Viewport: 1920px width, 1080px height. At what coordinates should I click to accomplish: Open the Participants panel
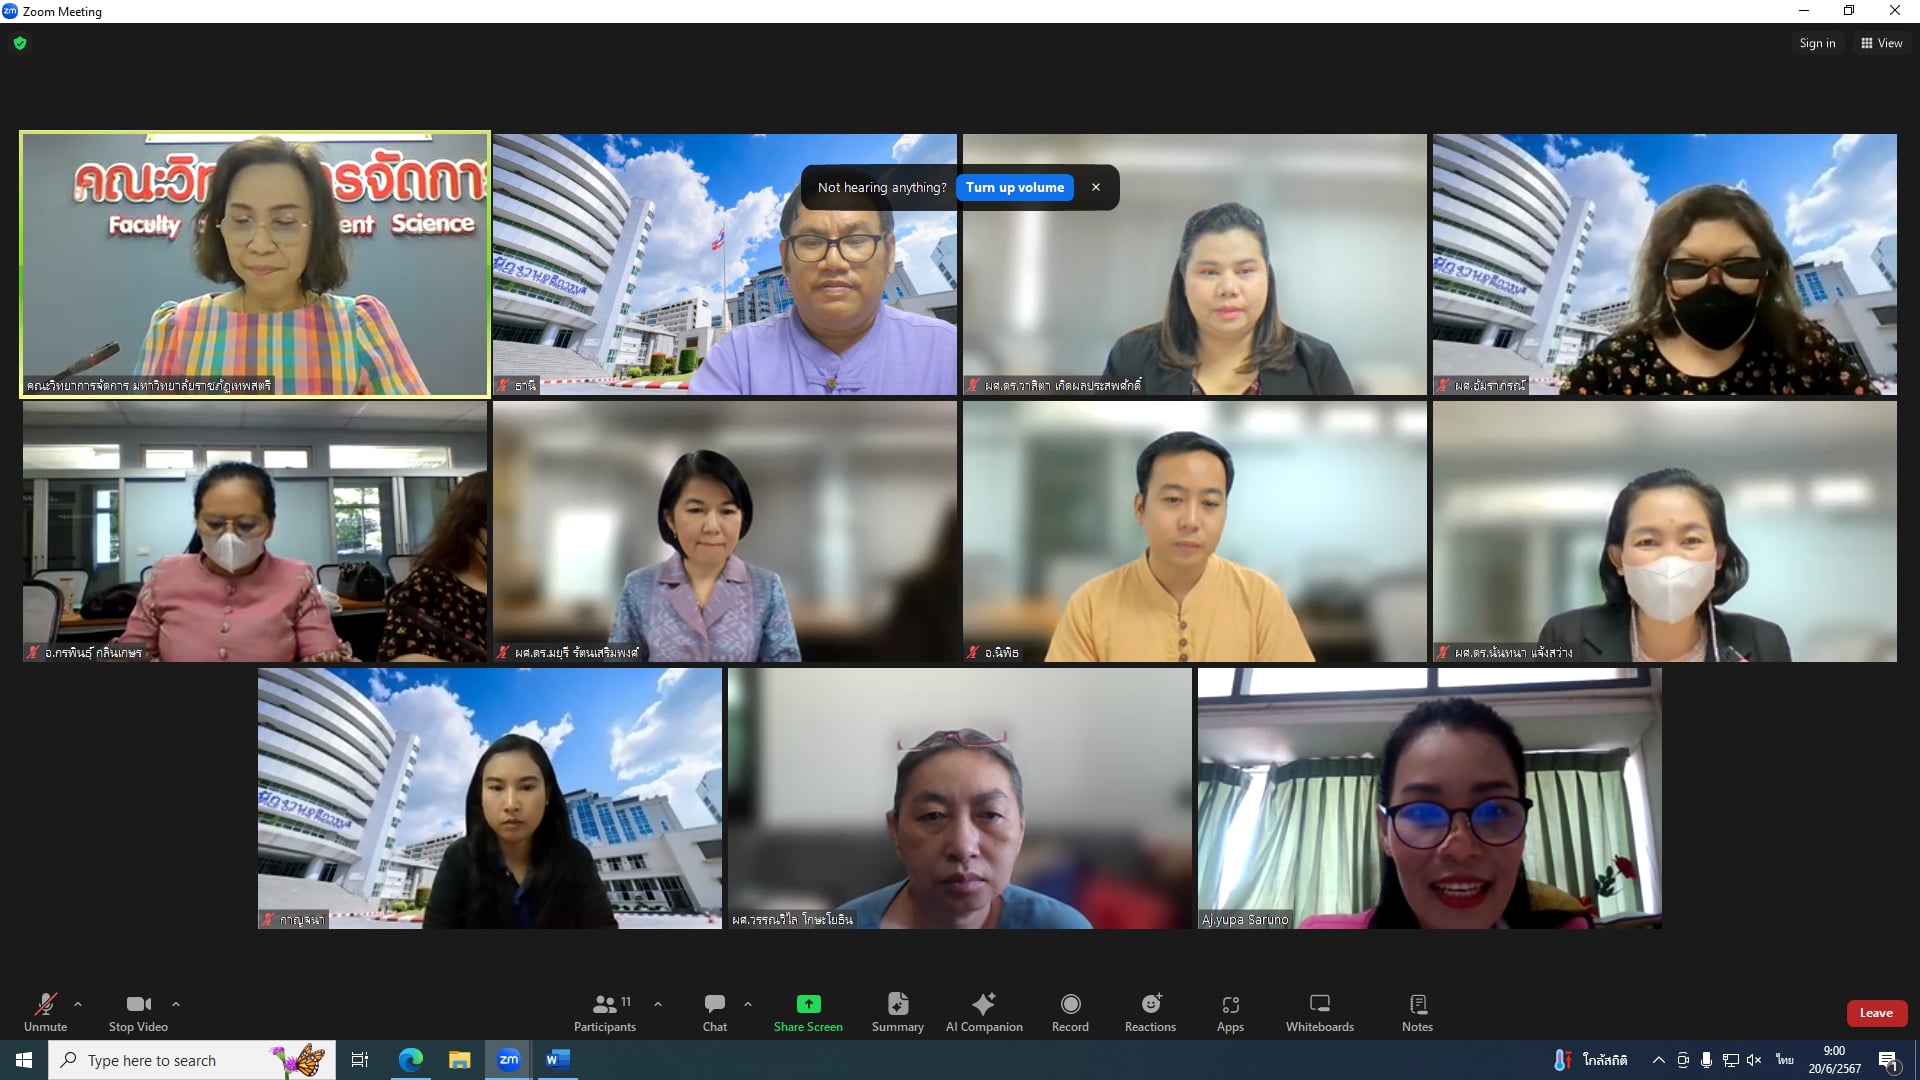[604, 1011]
